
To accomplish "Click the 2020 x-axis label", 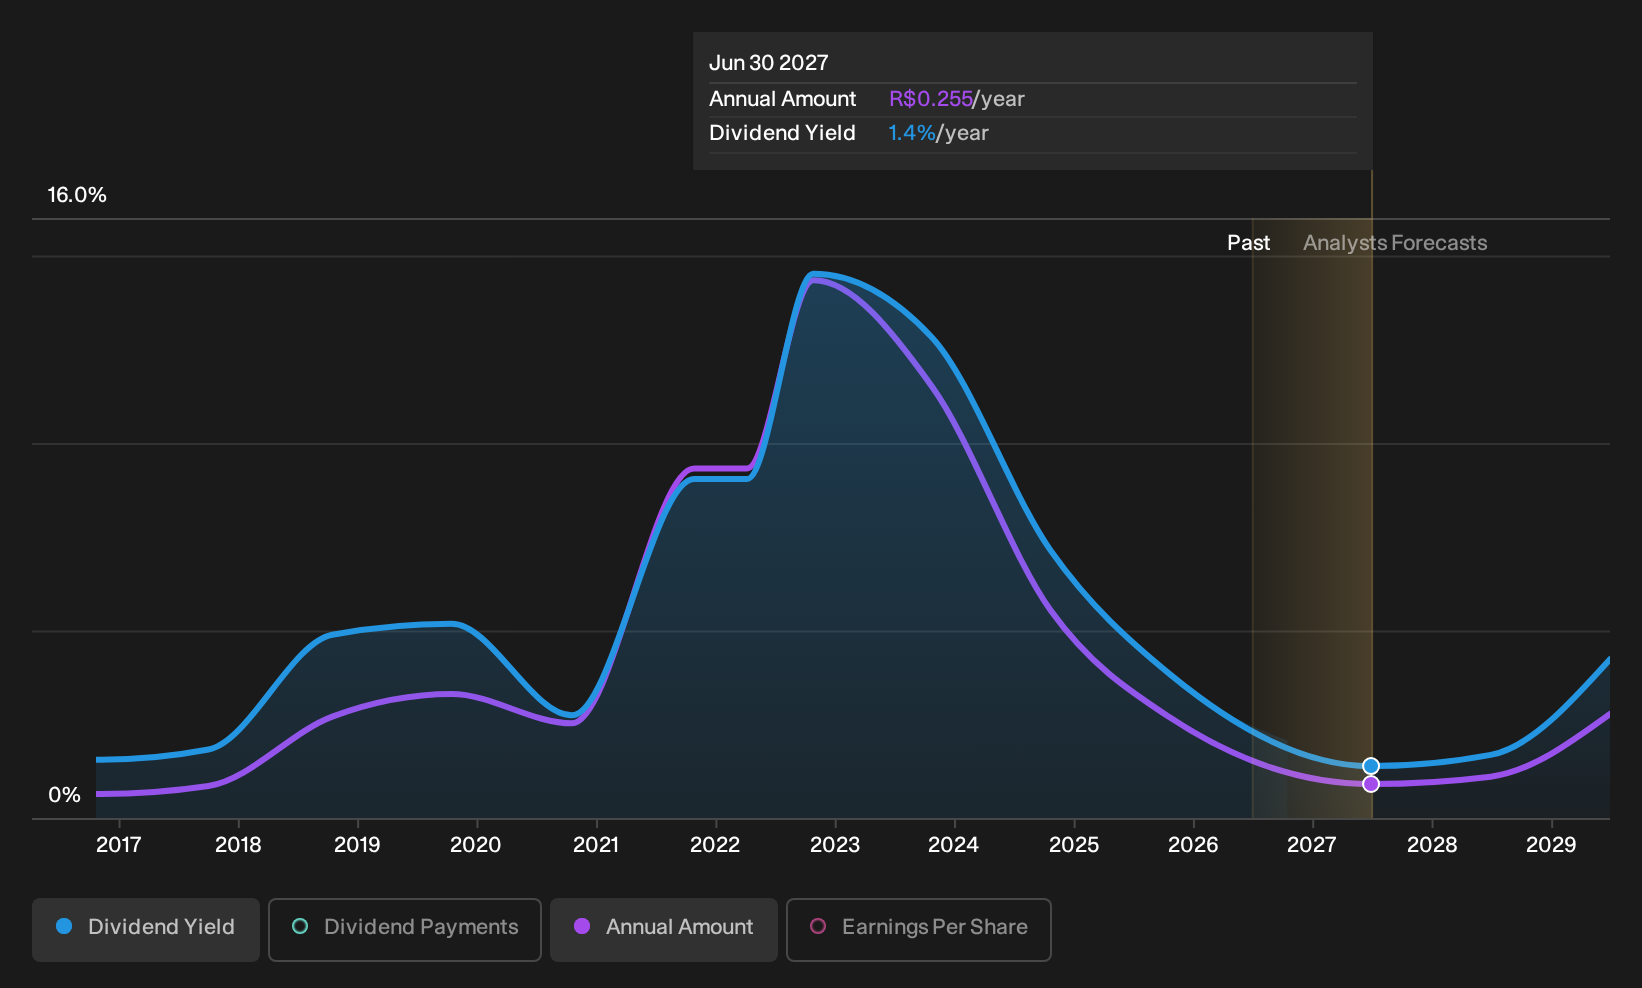I will pyautogui.click(x=476, y=845).
